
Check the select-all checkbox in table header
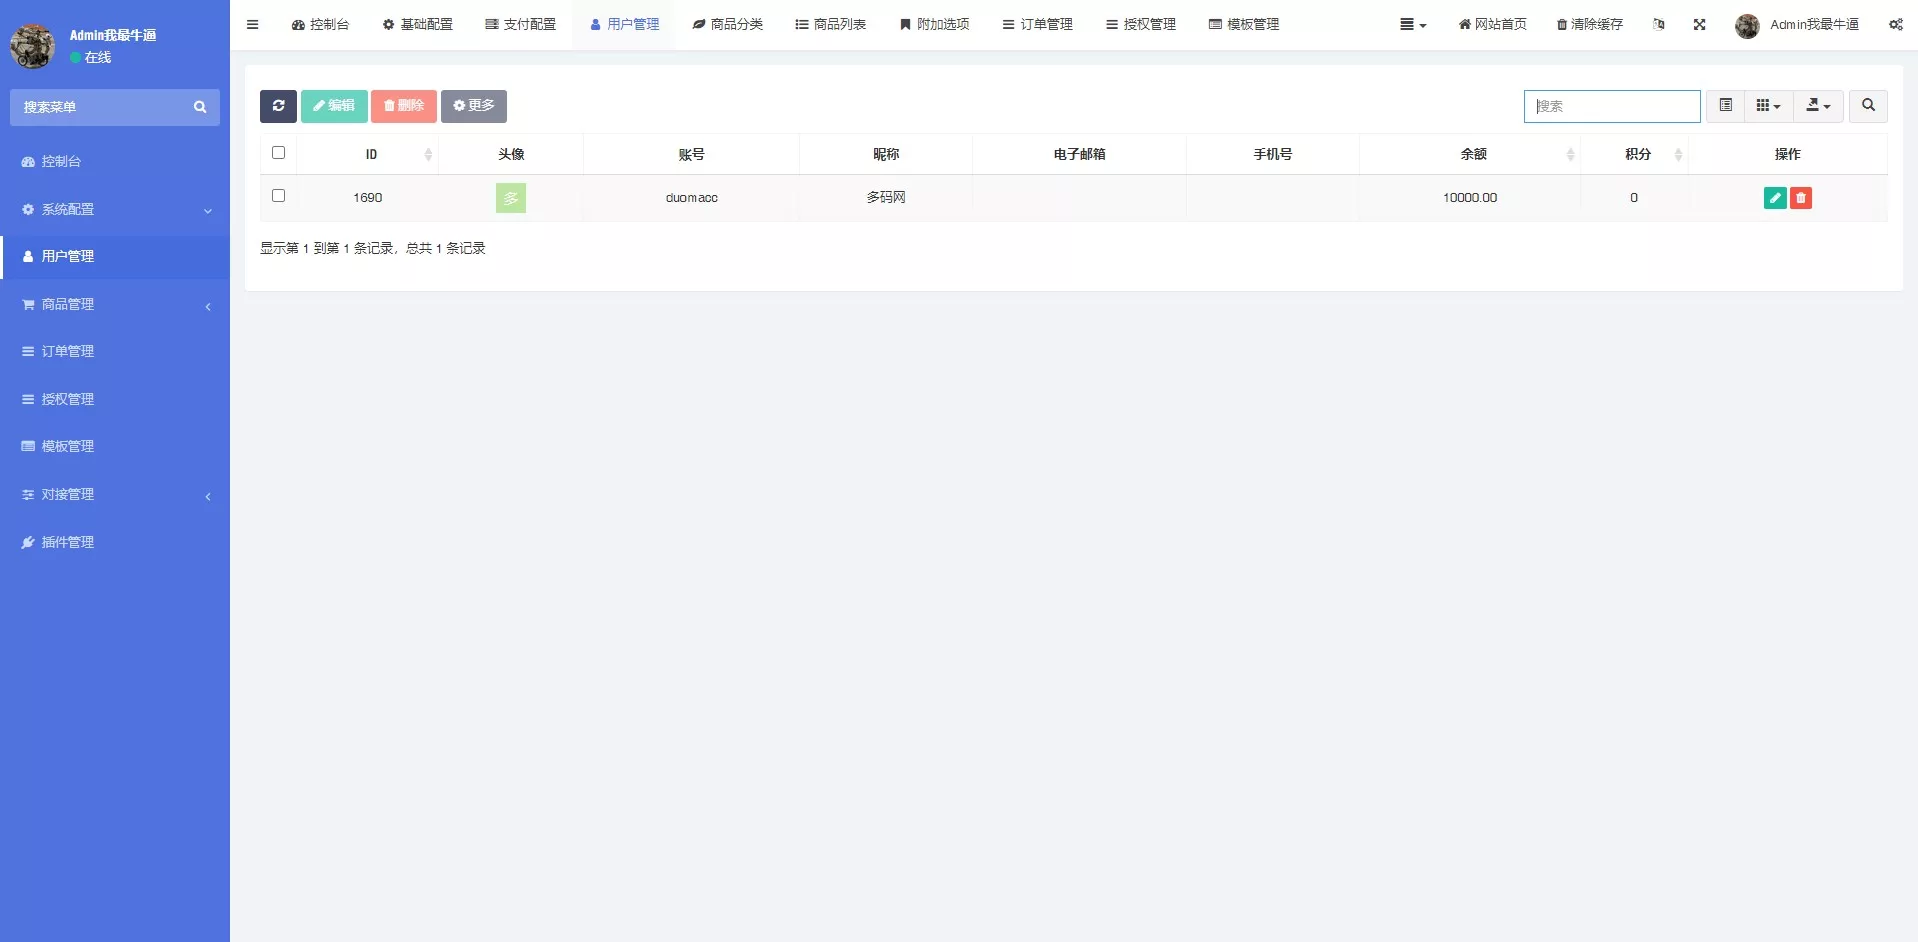point(278,153)
